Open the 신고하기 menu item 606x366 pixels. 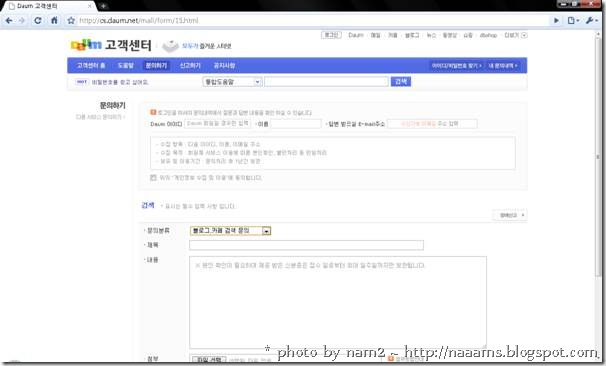(x=190, y=66)
